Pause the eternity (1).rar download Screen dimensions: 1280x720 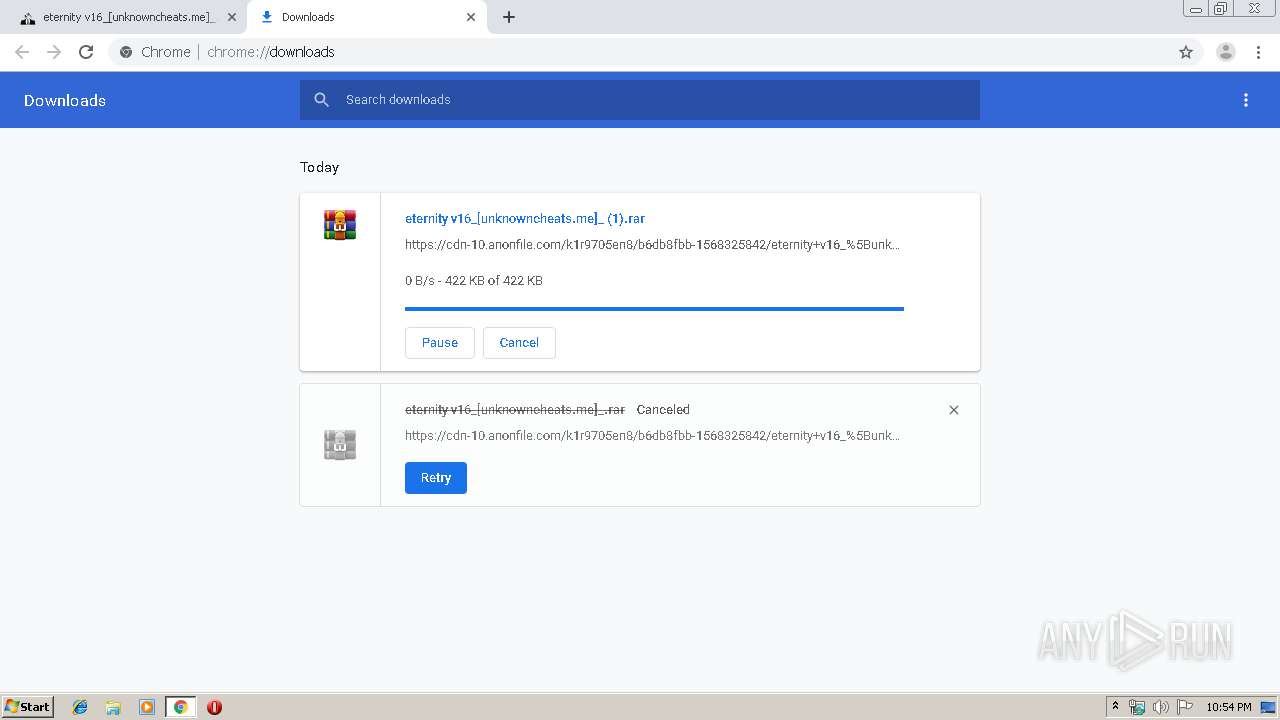point(440,343)
